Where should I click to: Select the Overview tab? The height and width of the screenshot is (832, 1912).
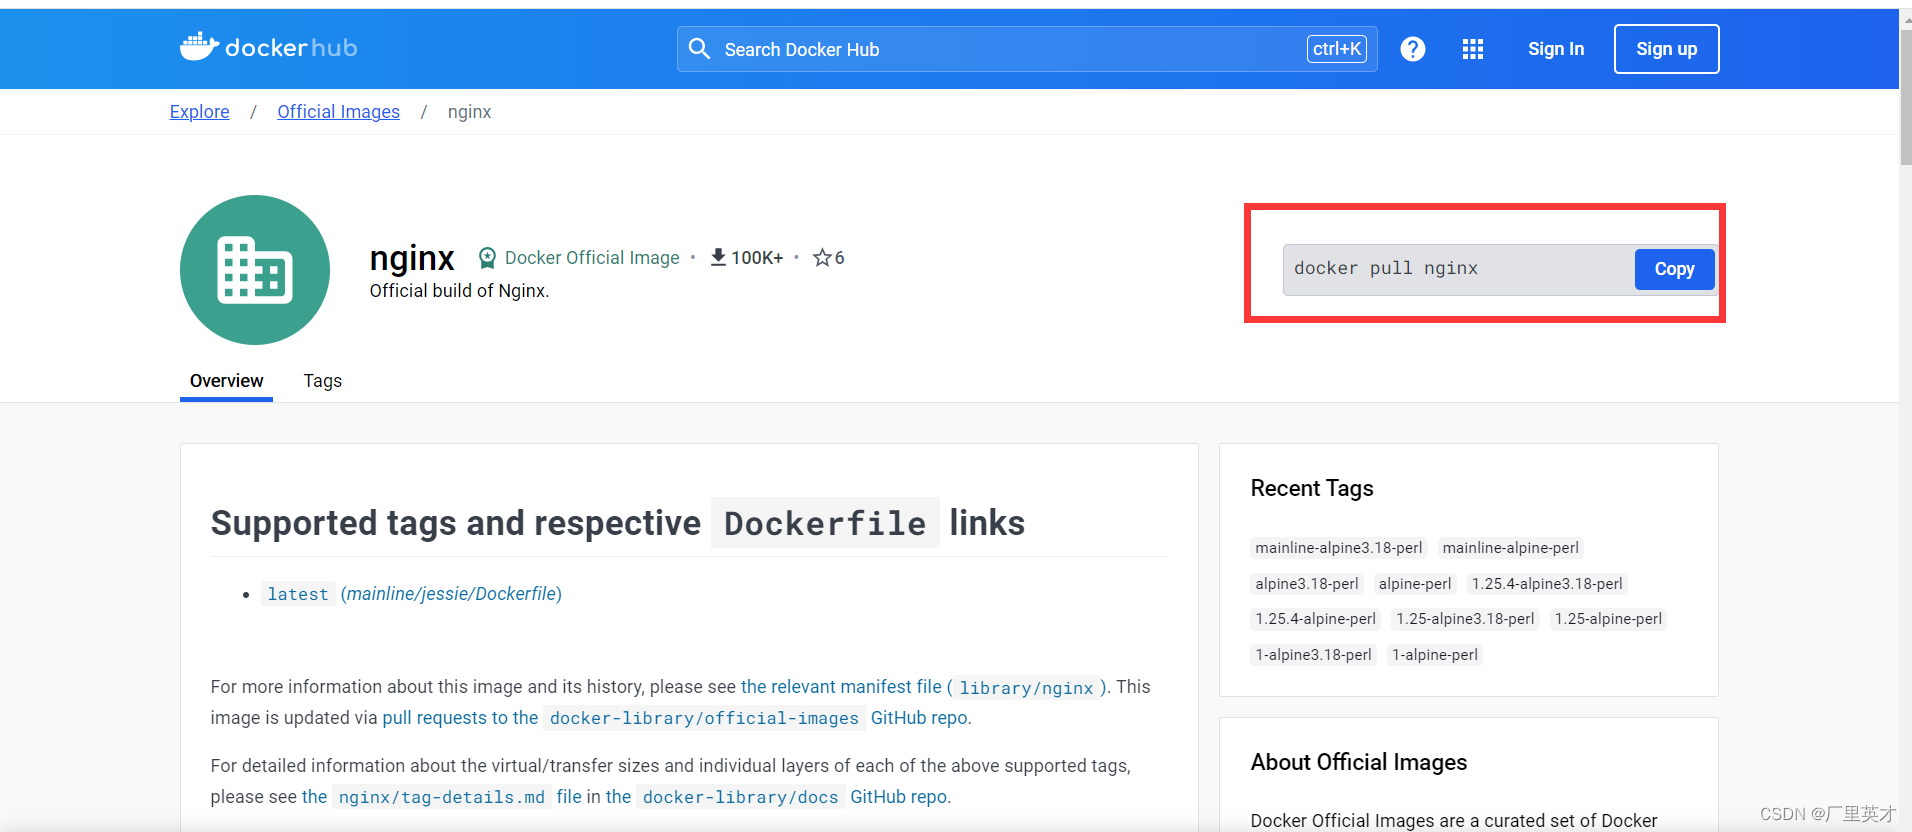pyautogui.click(x=226, y=381)
